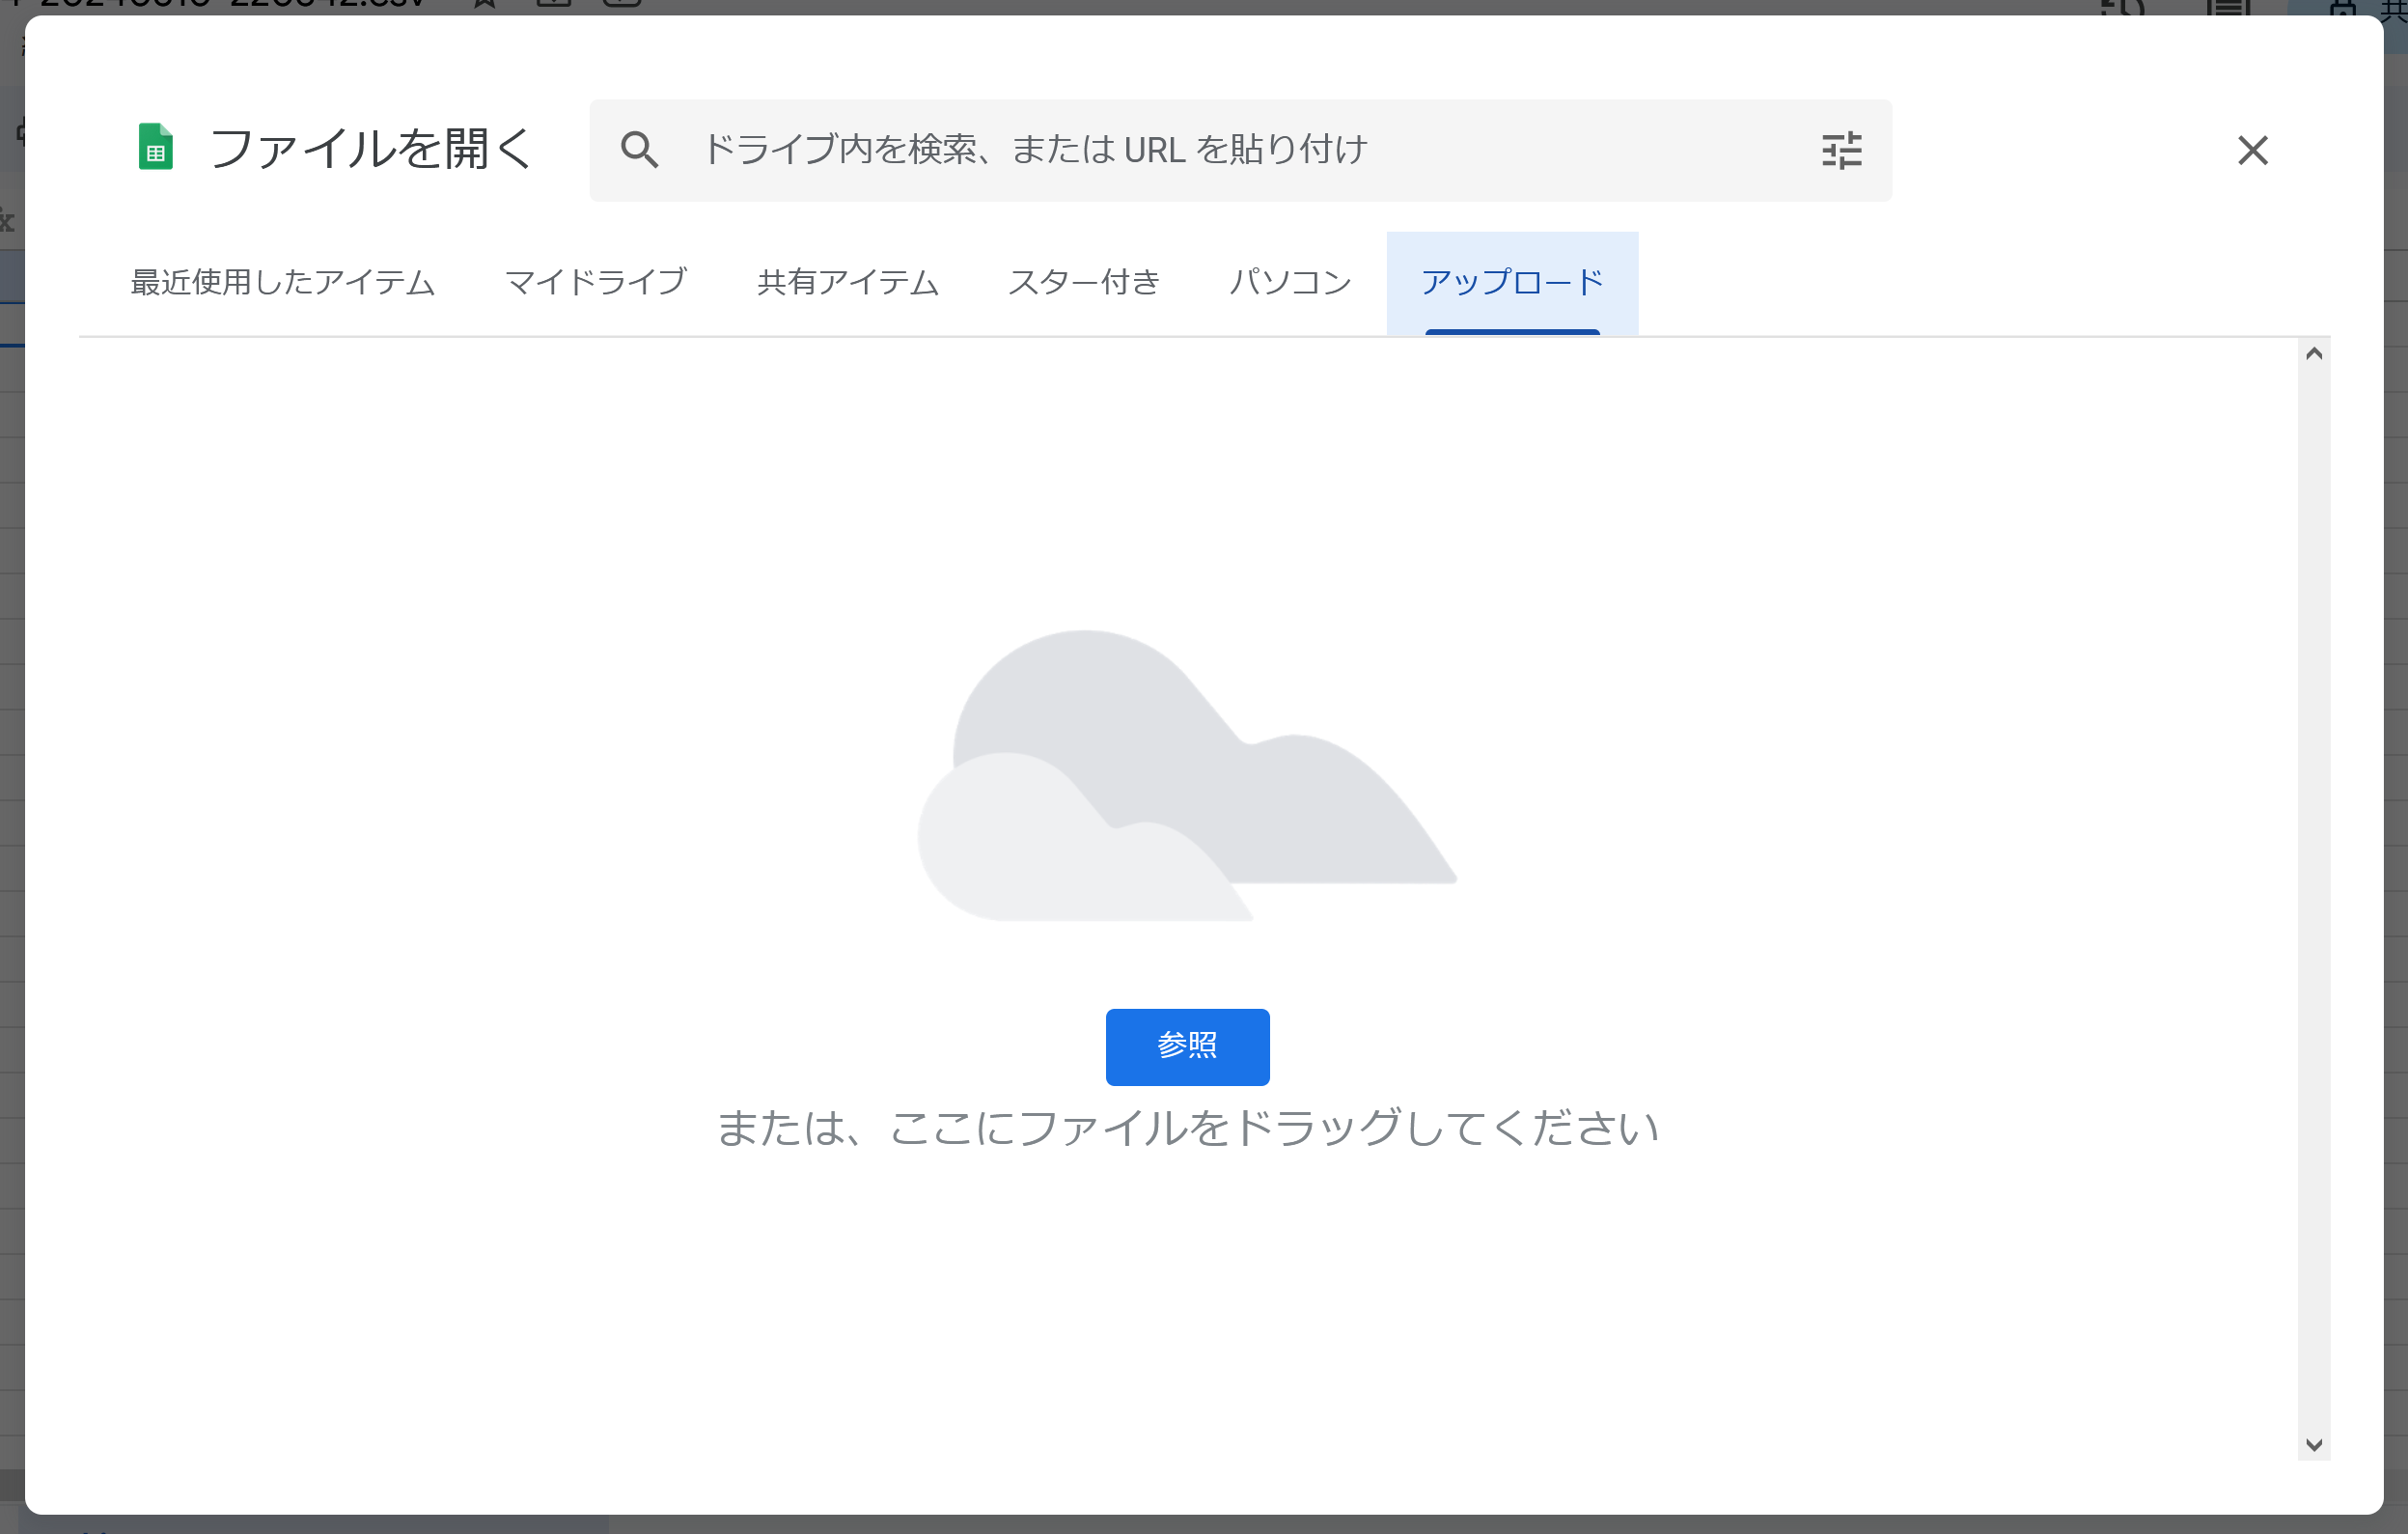Click the csv file name behind dialog
The image size is (2408, 1534).
coord(230,5)
